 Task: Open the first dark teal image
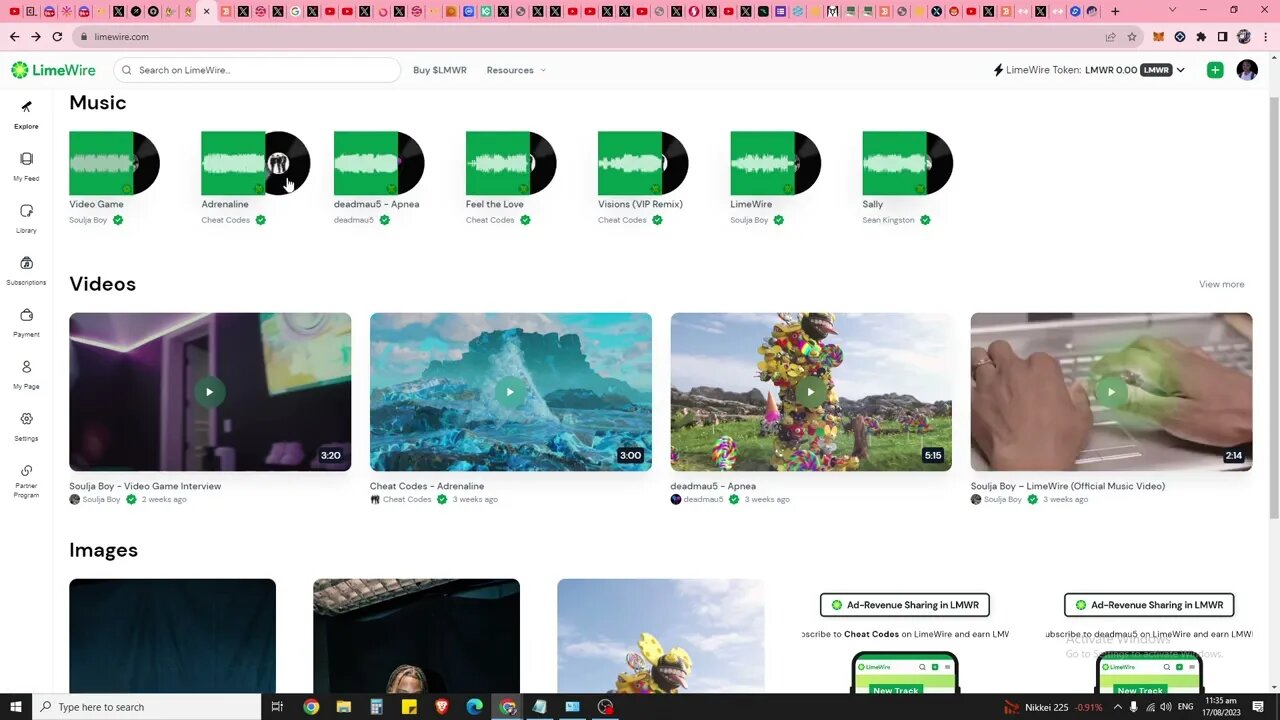point(172,636)
